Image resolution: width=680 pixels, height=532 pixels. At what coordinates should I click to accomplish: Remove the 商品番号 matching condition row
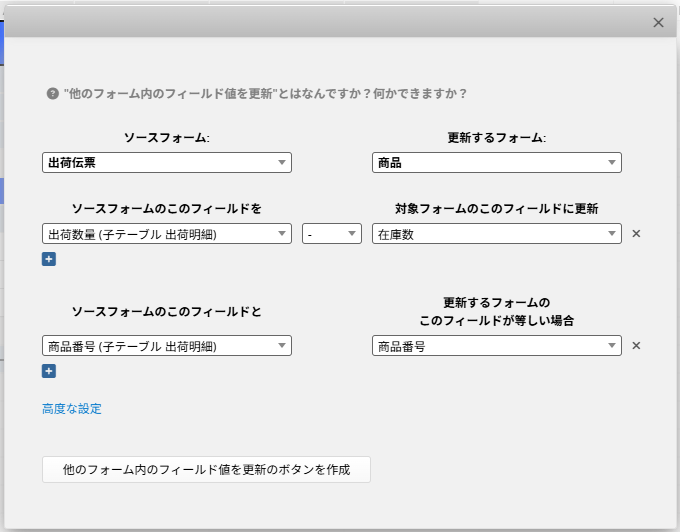coord(636,346)
